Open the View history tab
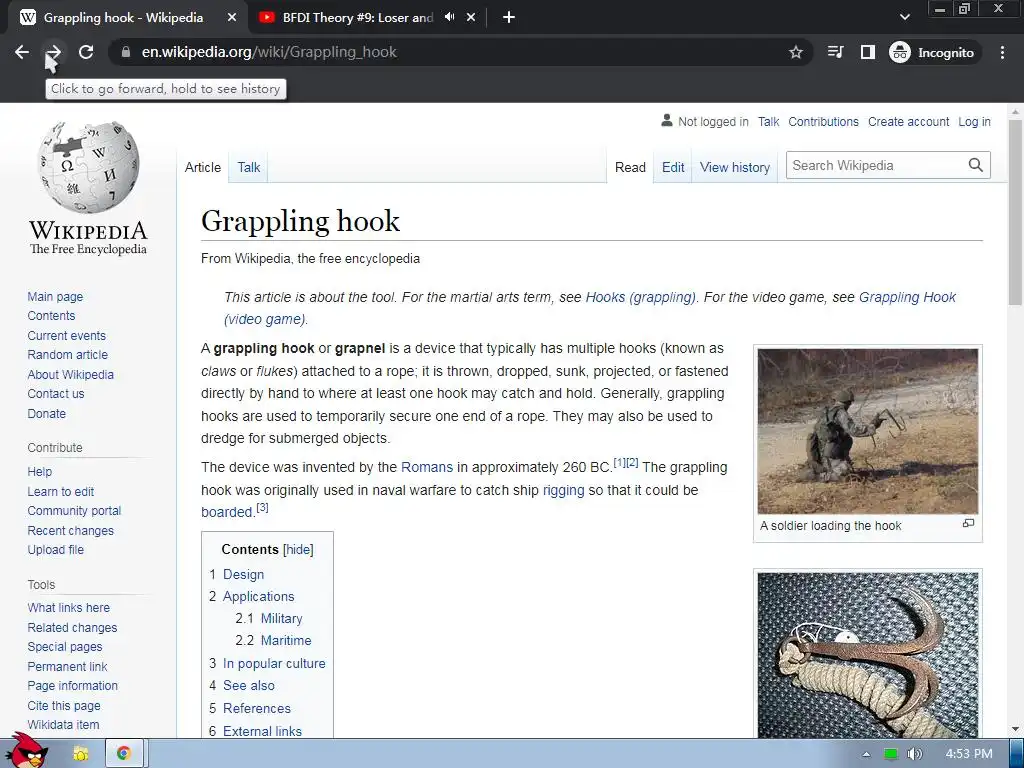 tap(735, 167)
